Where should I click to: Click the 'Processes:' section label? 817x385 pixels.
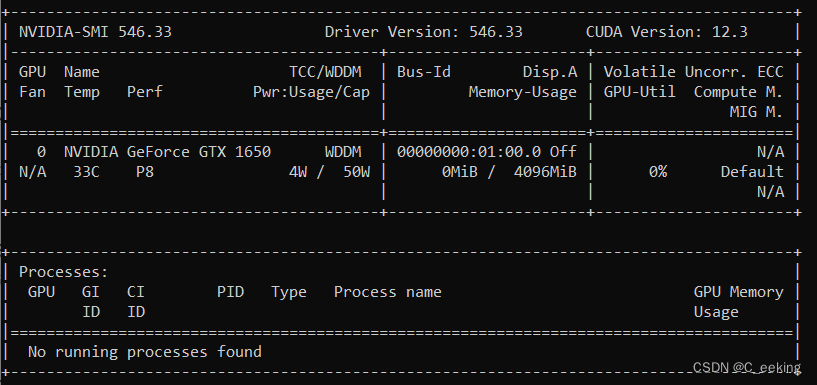[x=64, y=272]
